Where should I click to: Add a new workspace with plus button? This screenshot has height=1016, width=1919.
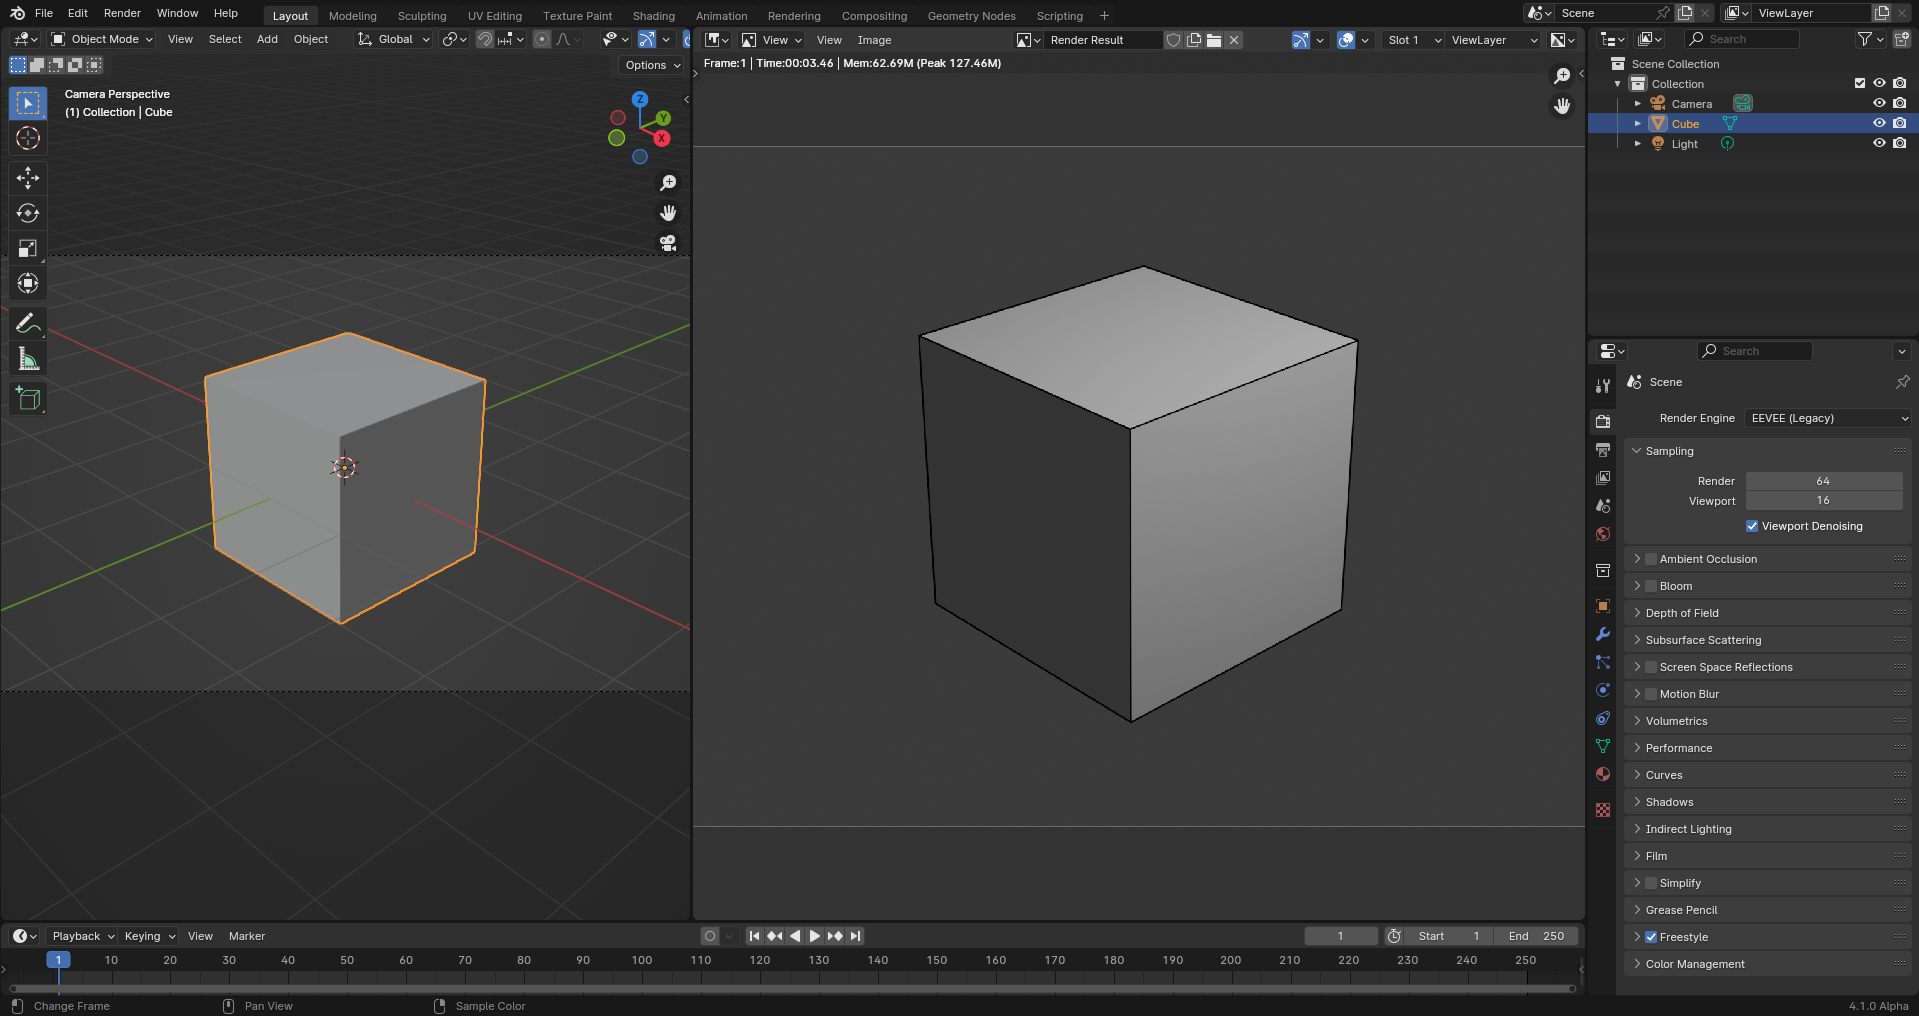click(1104, 16)
